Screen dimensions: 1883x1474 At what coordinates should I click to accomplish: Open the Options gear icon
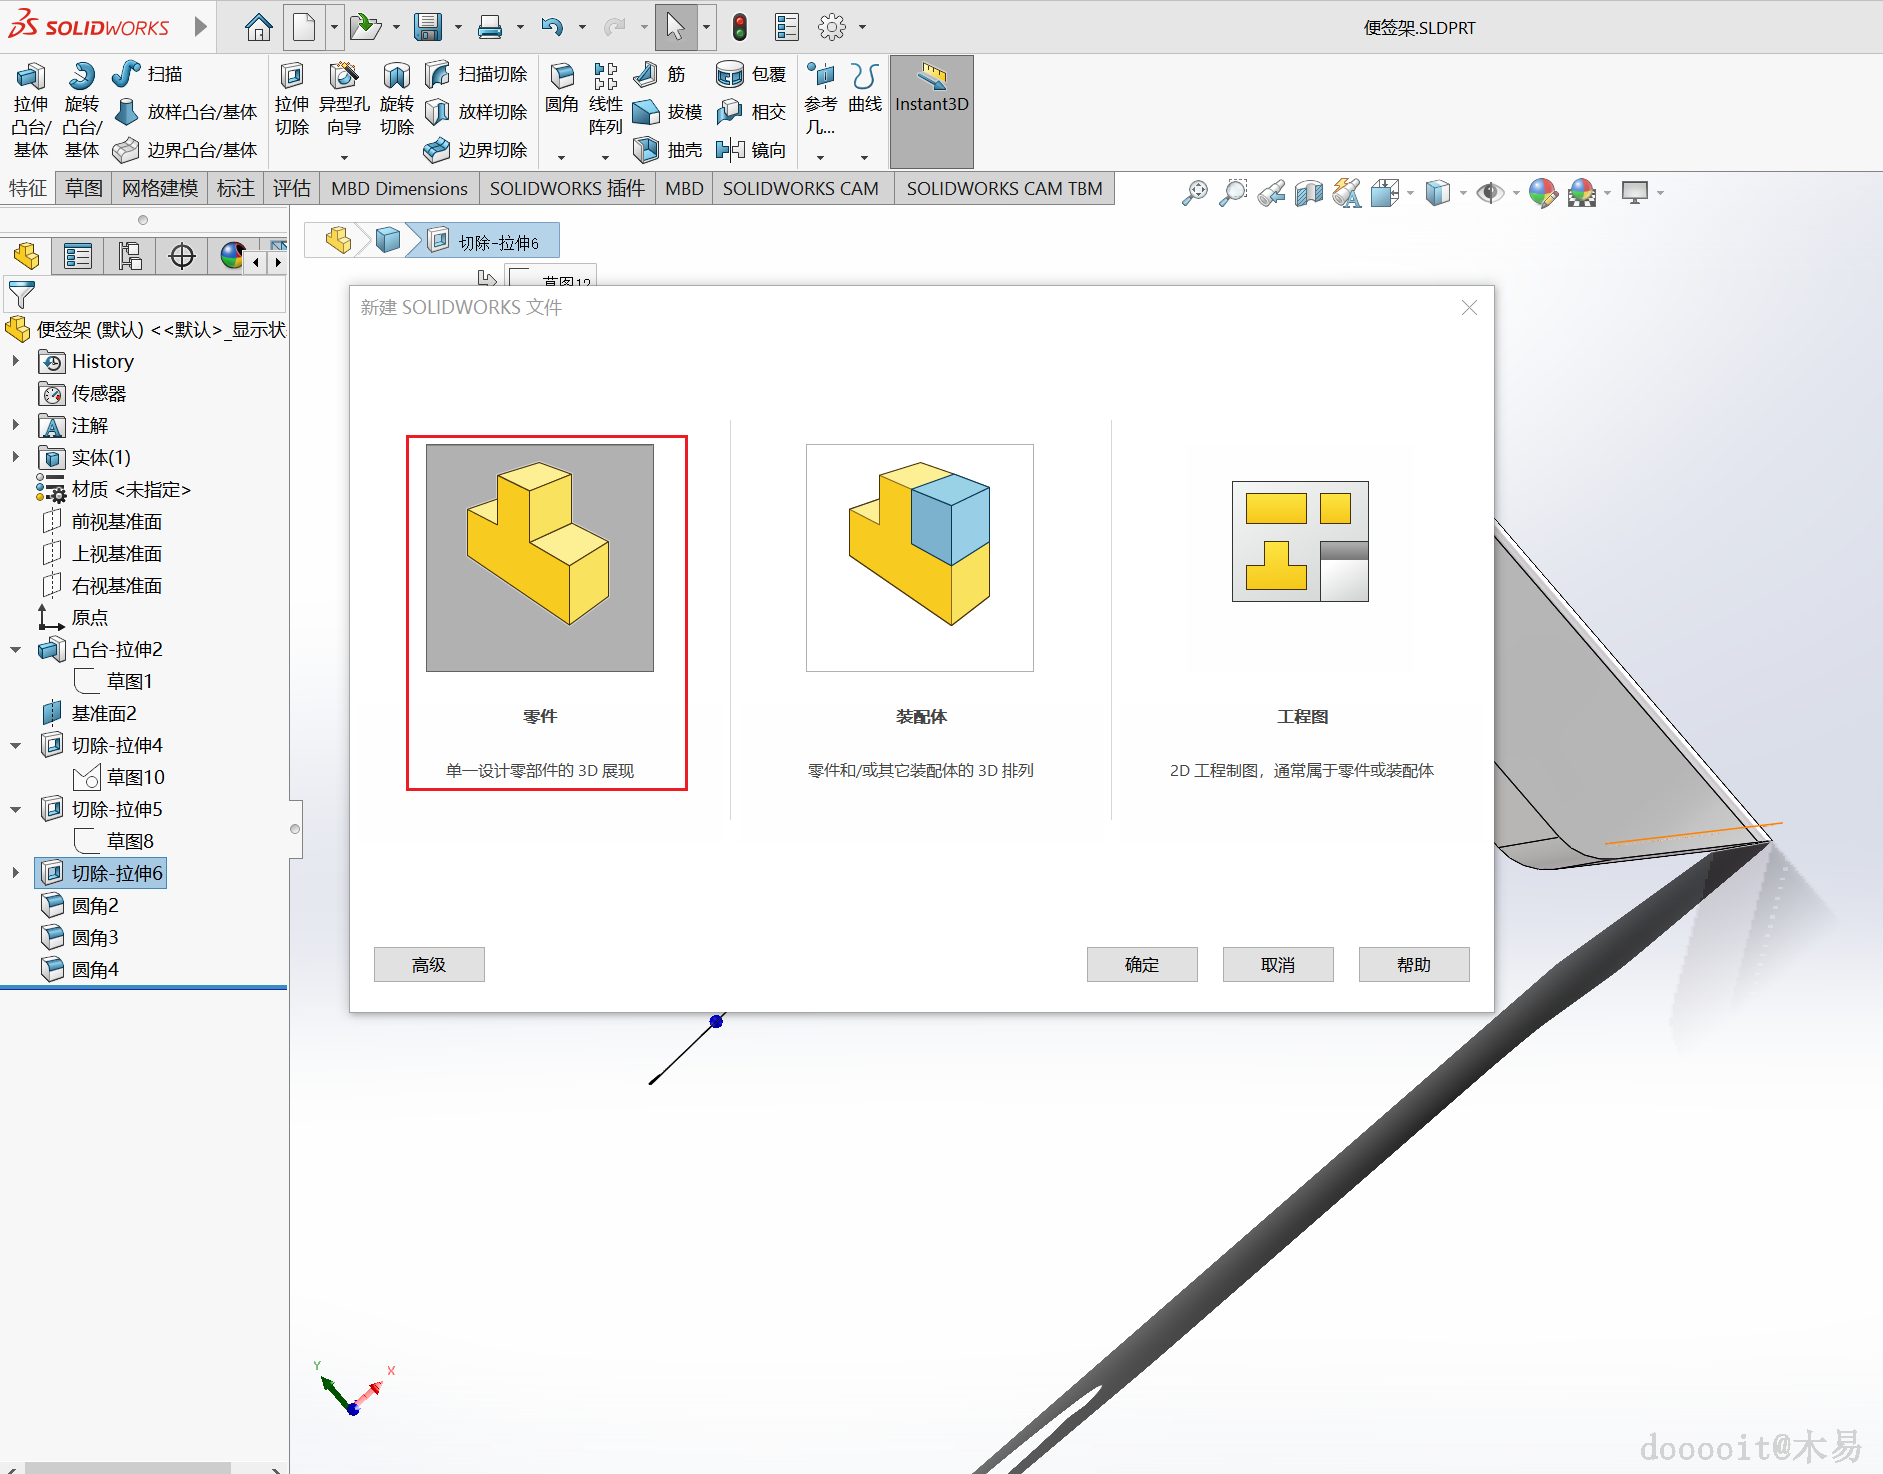(831, 28)
